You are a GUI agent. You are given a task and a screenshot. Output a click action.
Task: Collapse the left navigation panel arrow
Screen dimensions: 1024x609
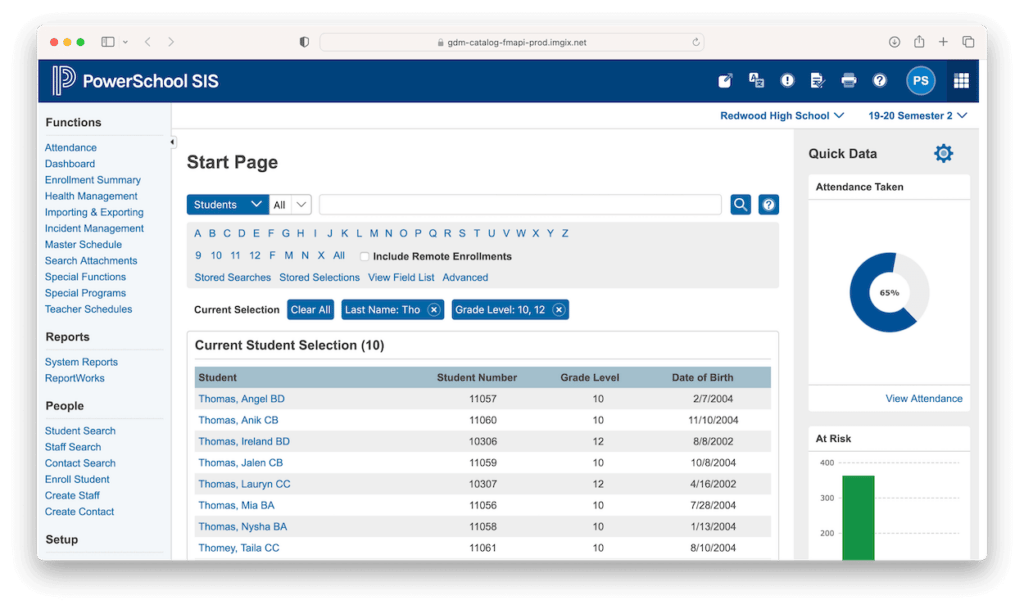tap(172, 142)
